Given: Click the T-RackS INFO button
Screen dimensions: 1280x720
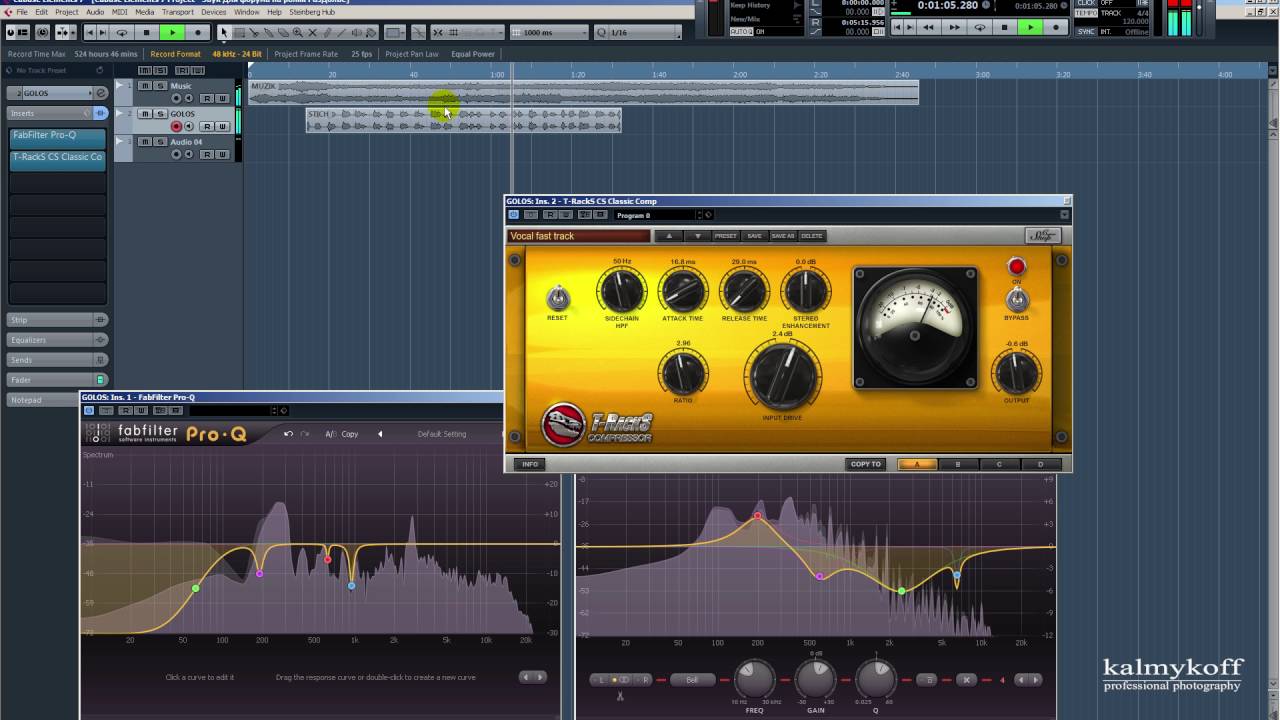Looking at the screenshot, I should pyautogui.click(x=530, y=464).
